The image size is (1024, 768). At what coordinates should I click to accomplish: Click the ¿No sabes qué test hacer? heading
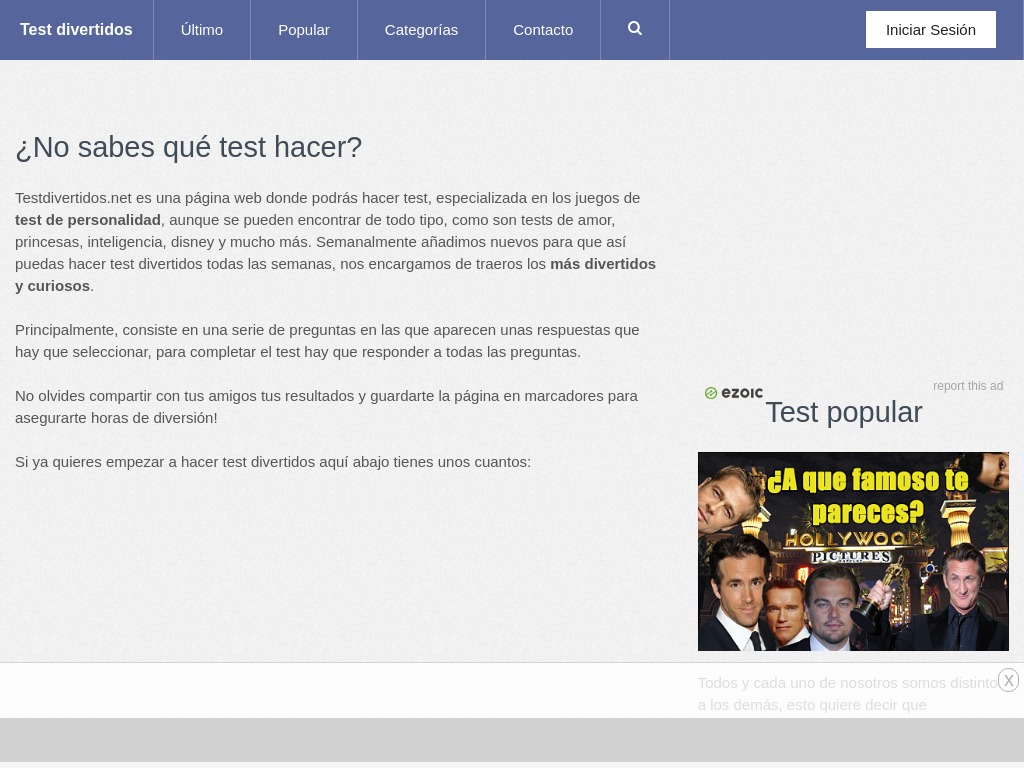point(188,147)
